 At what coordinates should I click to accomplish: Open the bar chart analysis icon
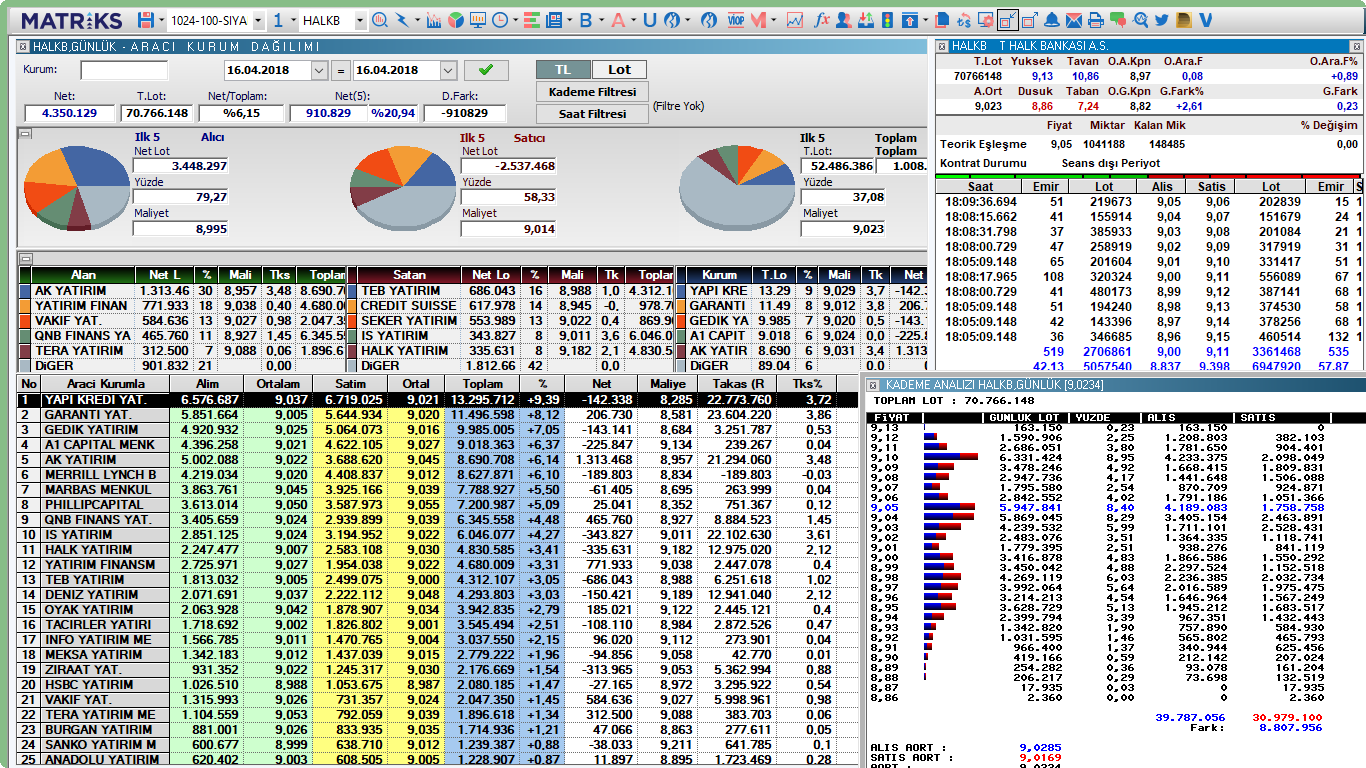(x=434, y=20)
